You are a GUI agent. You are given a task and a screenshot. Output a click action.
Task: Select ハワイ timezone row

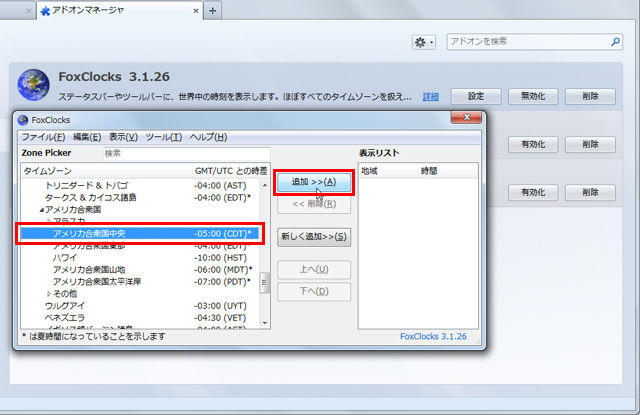click(140, 258)
